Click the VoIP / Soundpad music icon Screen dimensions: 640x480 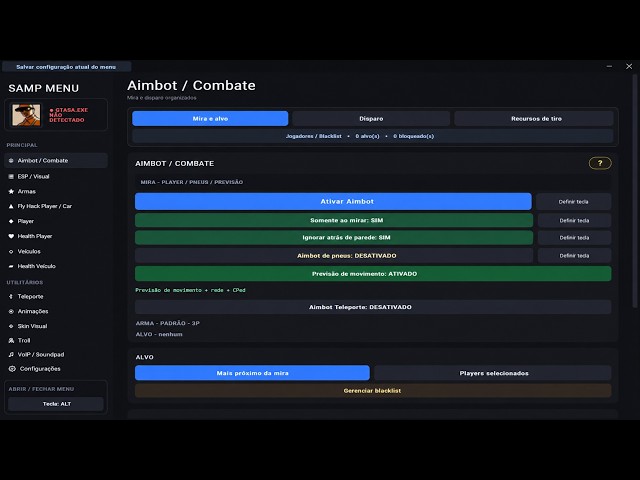point(11,355)
